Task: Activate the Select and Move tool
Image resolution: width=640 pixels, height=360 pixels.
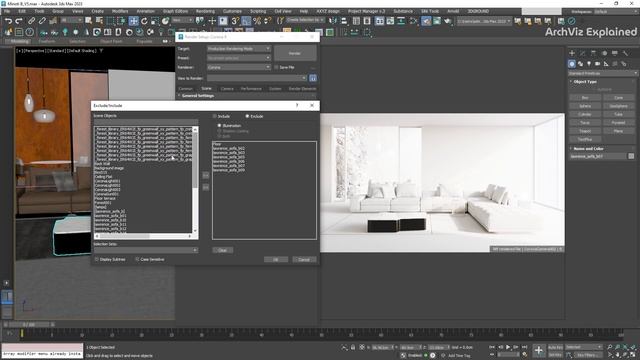Action: tap(133, 21)
